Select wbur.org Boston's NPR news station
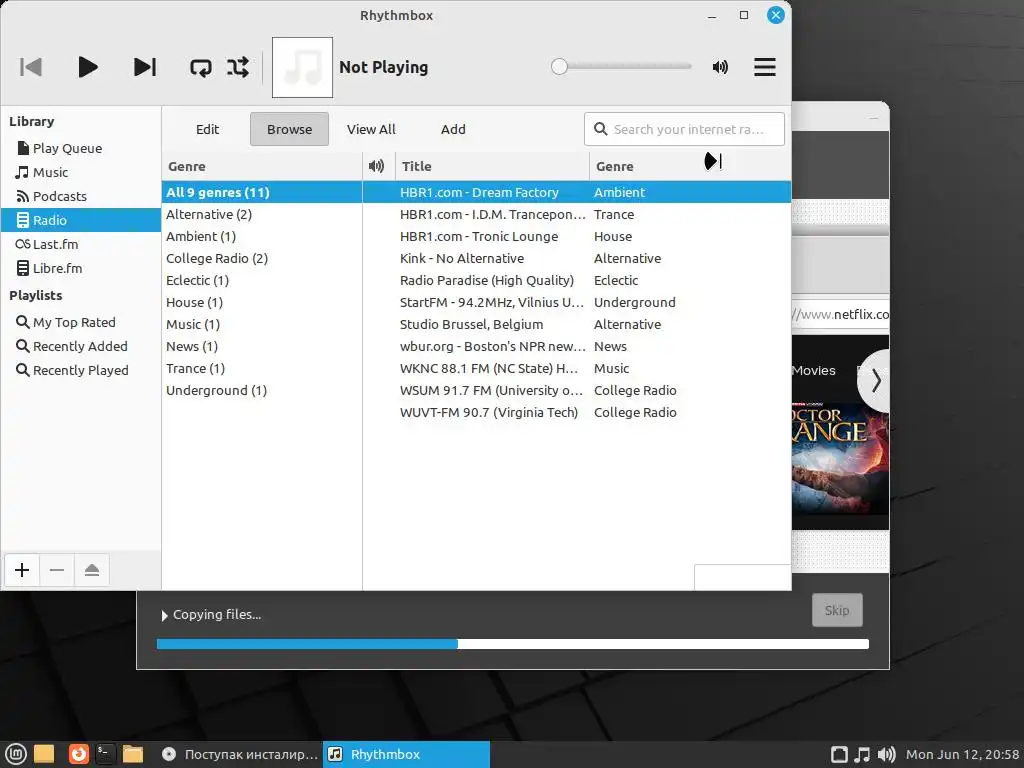Image resolution: width=1024 pixels, height=768 pixels. coord(577,346)
